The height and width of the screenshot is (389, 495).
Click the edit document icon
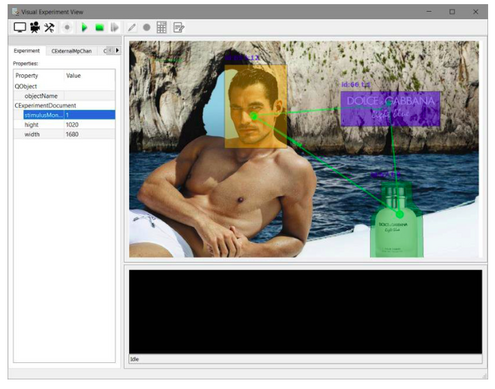[x=179, y=27]
